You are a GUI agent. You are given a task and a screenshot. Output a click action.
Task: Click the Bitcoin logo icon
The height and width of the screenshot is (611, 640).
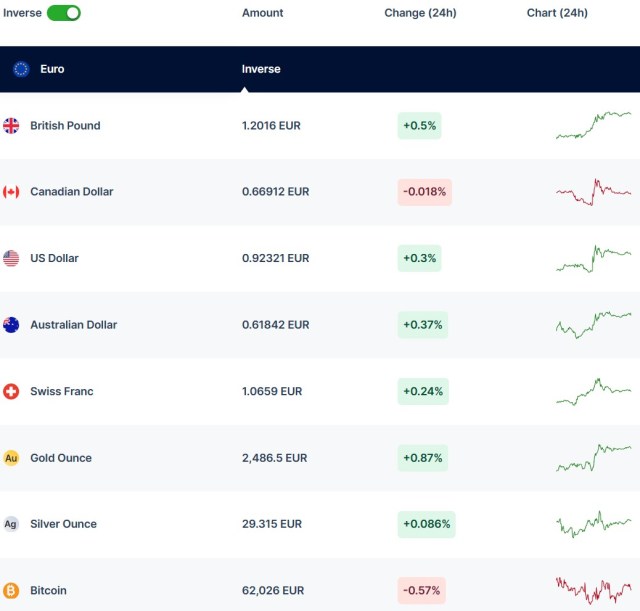(x=11, y=591)
